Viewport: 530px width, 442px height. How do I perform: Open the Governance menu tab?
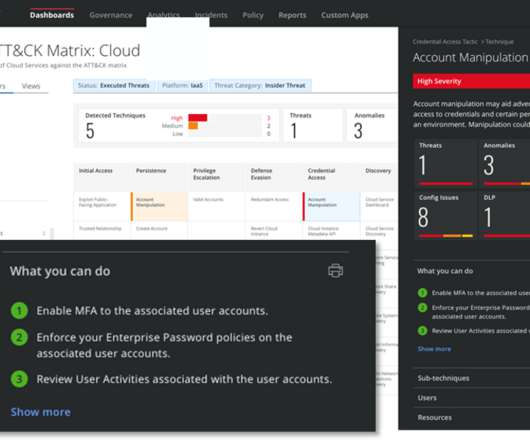(x=111, y=15)
